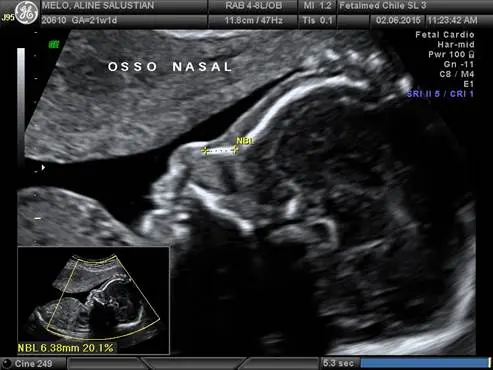Click the MI 1.2 value

click(x=317, y=5)
